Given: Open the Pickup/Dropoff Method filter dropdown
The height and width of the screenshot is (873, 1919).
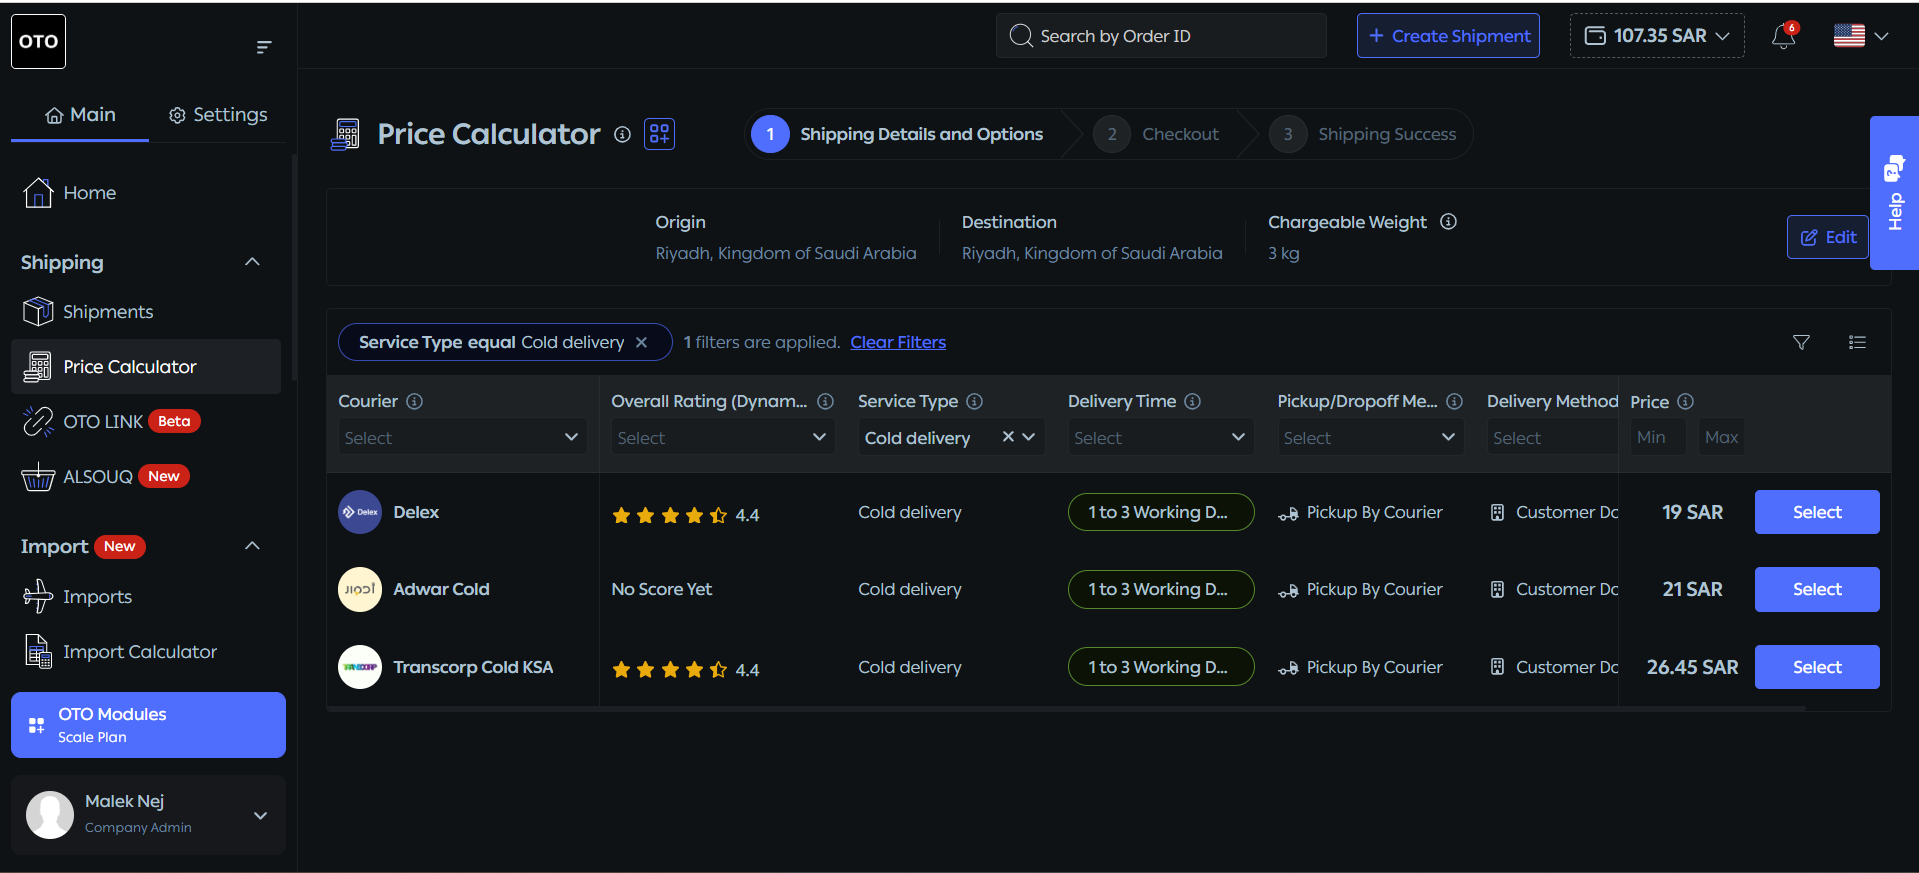Looking at the screenshot, I should (x=1370, y=437).
